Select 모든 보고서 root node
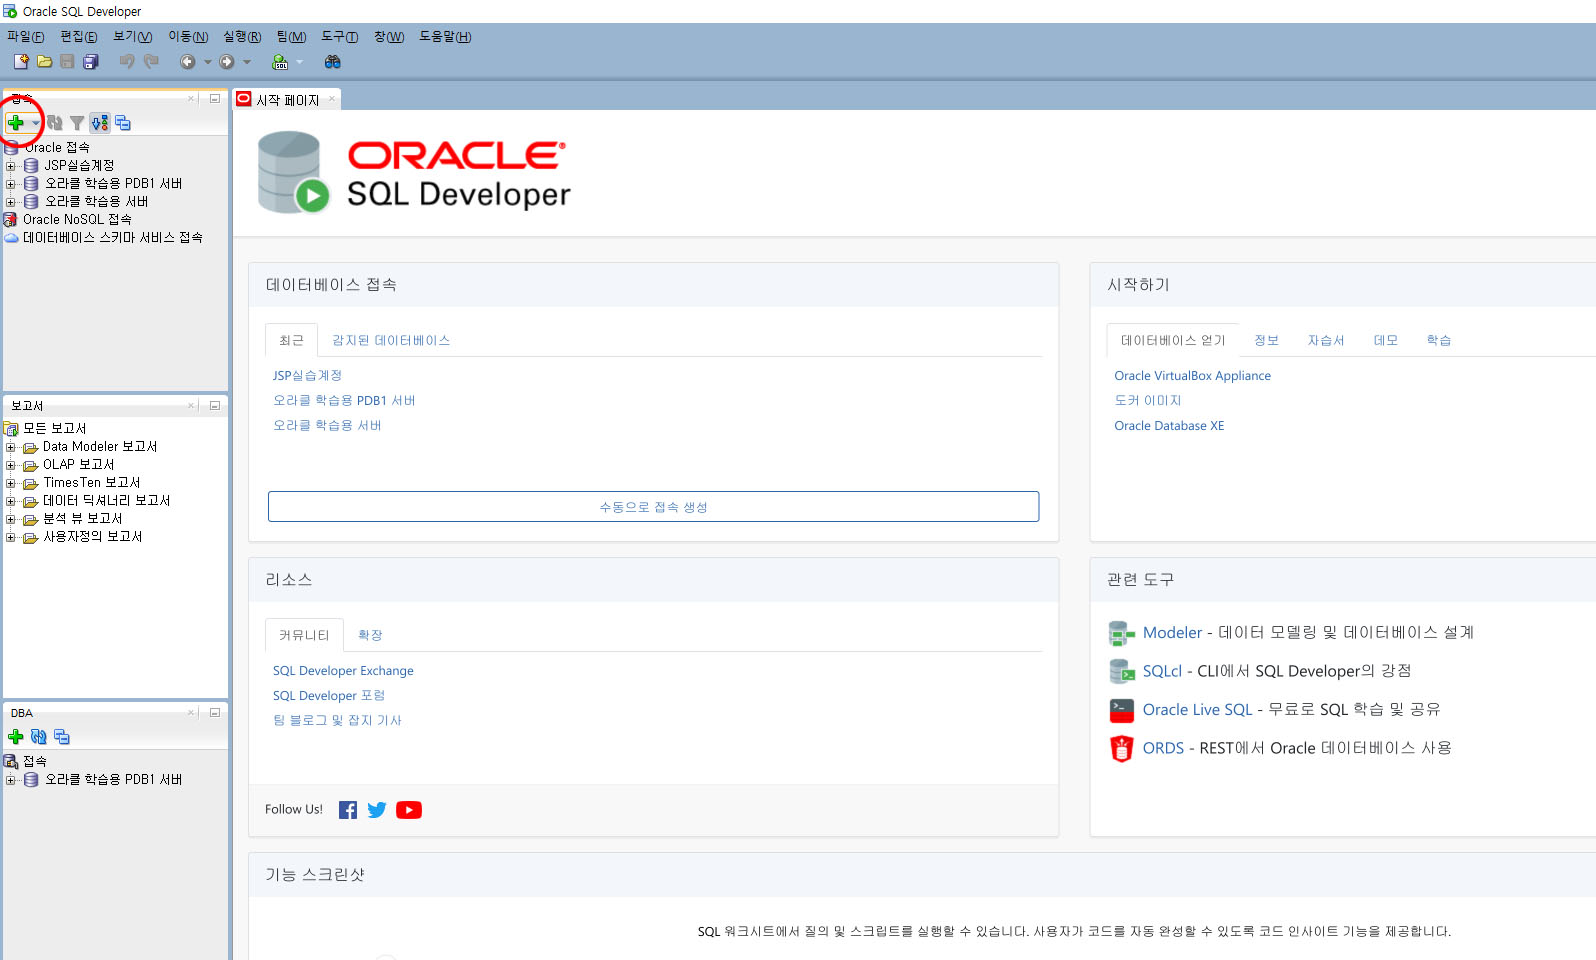Image resolution: width=1596 pixels, height=960 pixels. (55, 428)
